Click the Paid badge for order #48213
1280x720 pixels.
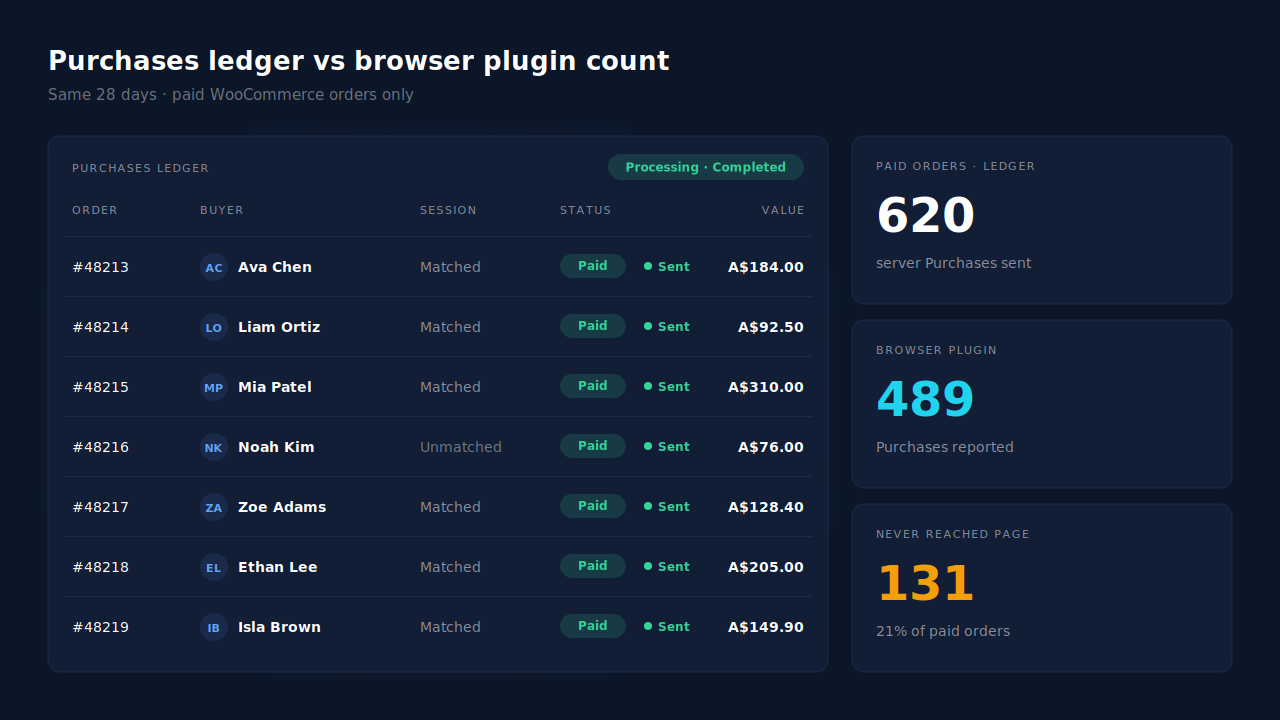pos(593,266)
